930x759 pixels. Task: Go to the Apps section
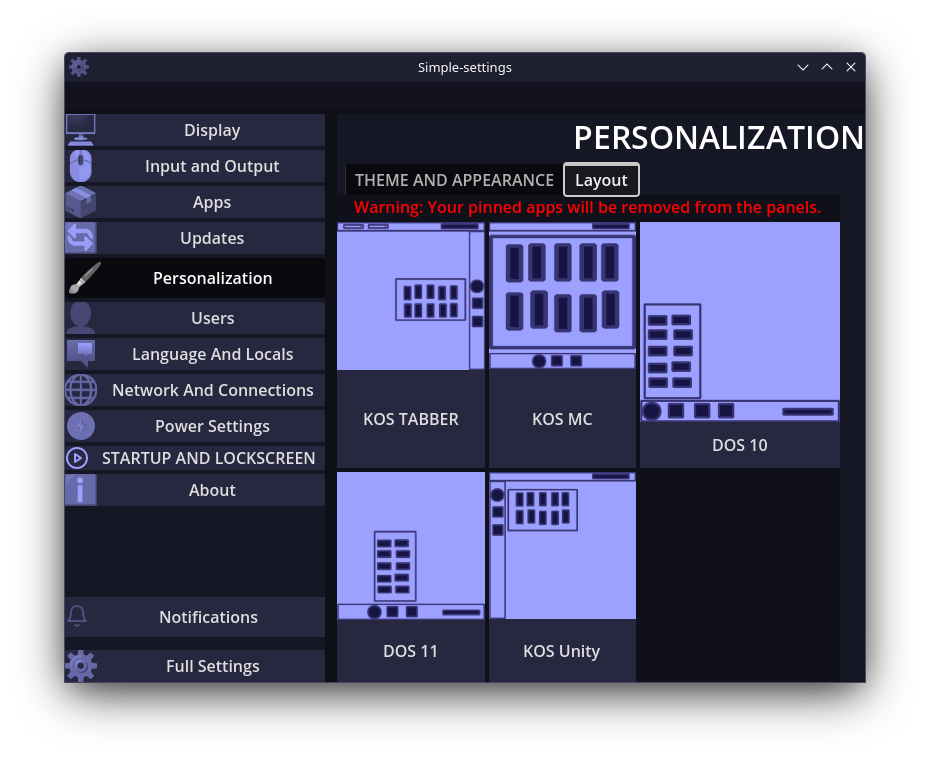(195, 202)
